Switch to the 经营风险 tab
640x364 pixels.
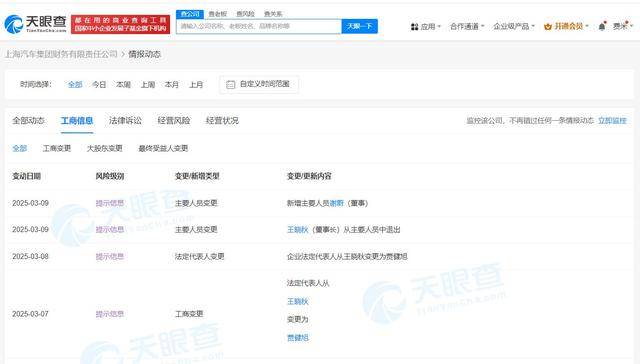[174, 120]
